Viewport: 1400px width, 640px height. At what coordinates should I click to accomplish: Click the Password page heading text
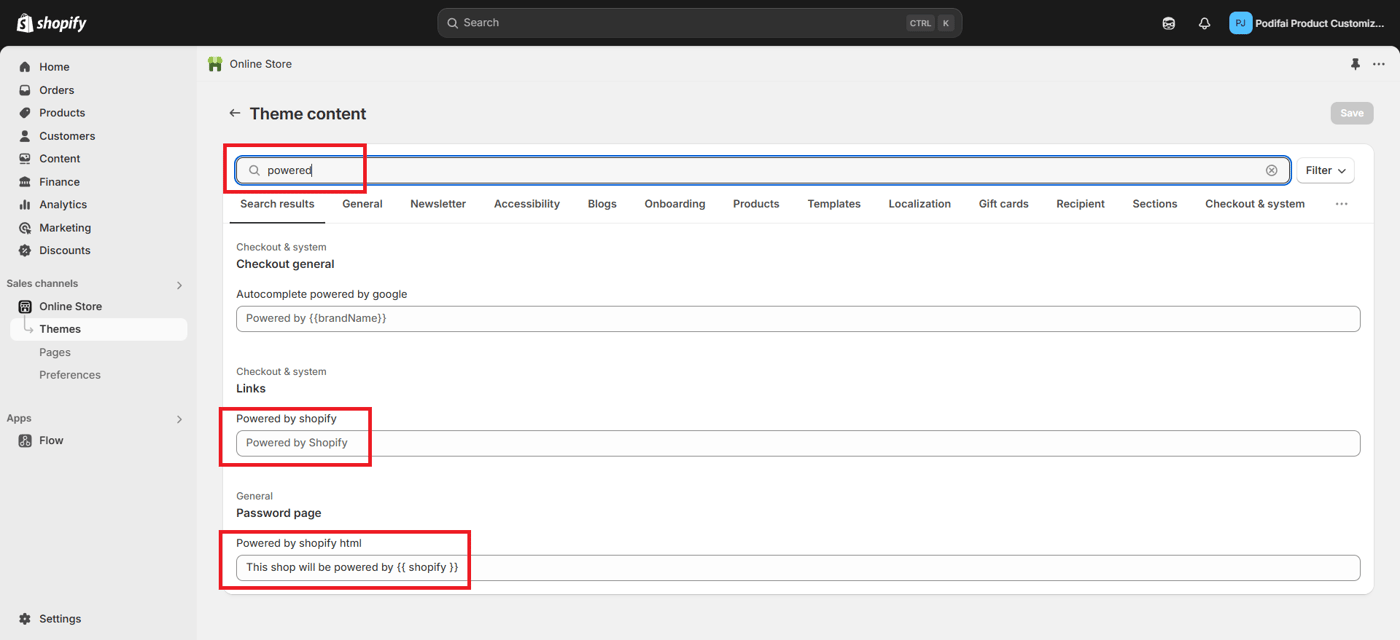point(279,514)
